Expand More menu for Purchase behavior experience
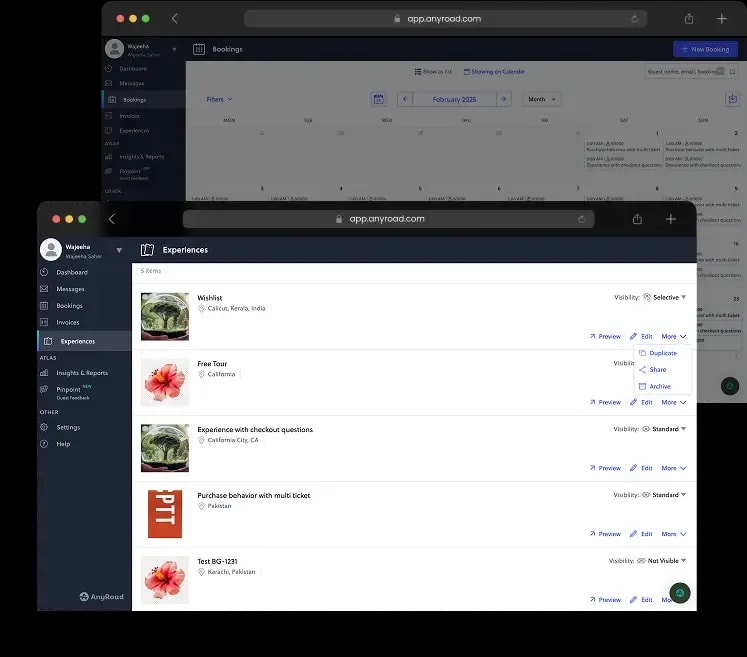This screenshot has width=747, height=657. point(673,534)
